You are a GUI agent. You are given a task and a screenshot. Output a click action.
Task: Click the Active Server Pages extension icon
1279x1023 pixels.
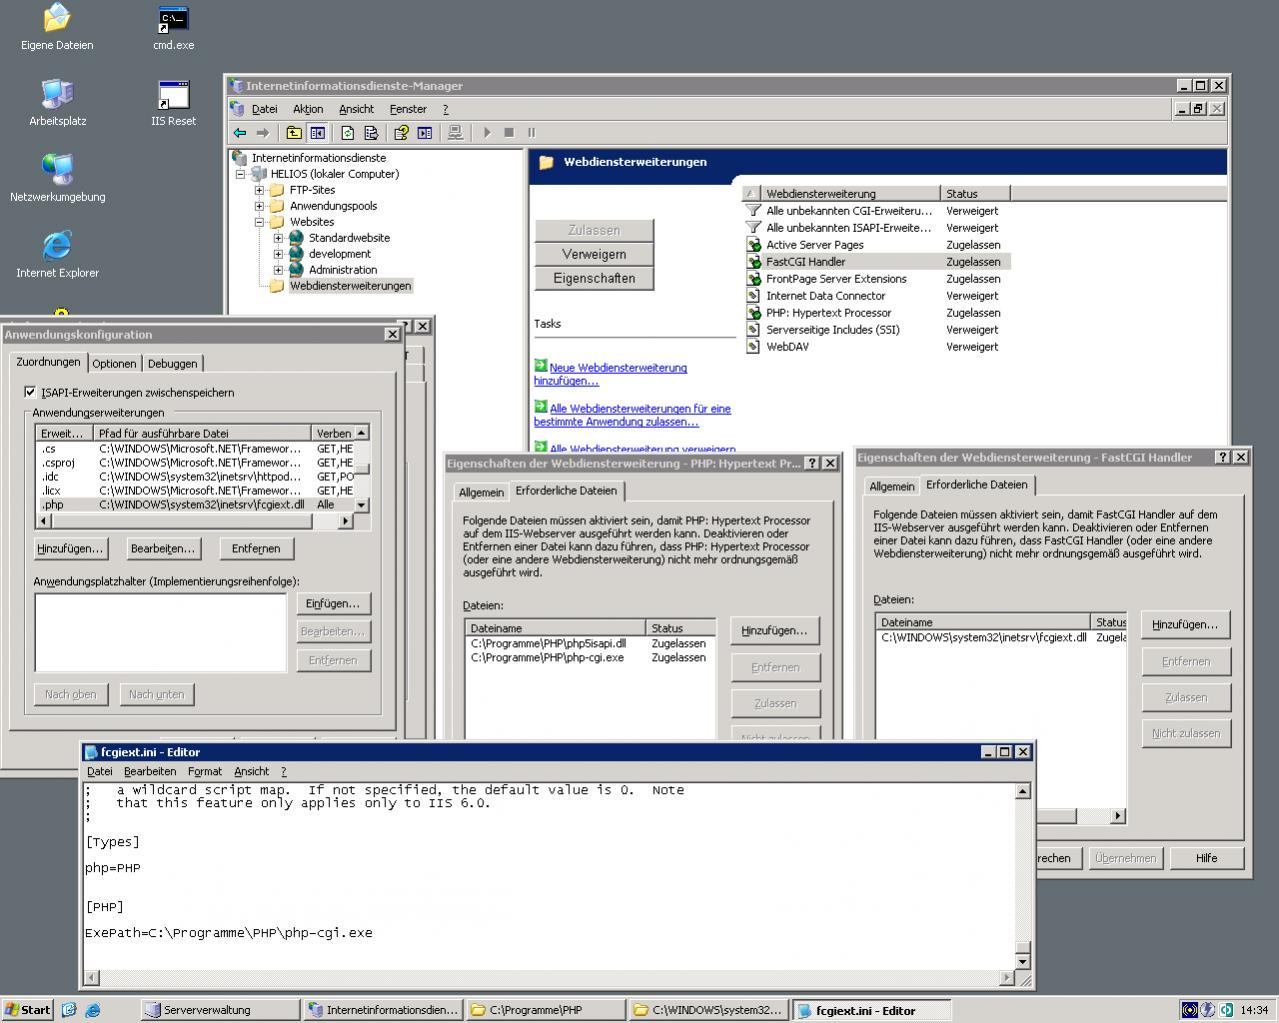pos(754,245)
